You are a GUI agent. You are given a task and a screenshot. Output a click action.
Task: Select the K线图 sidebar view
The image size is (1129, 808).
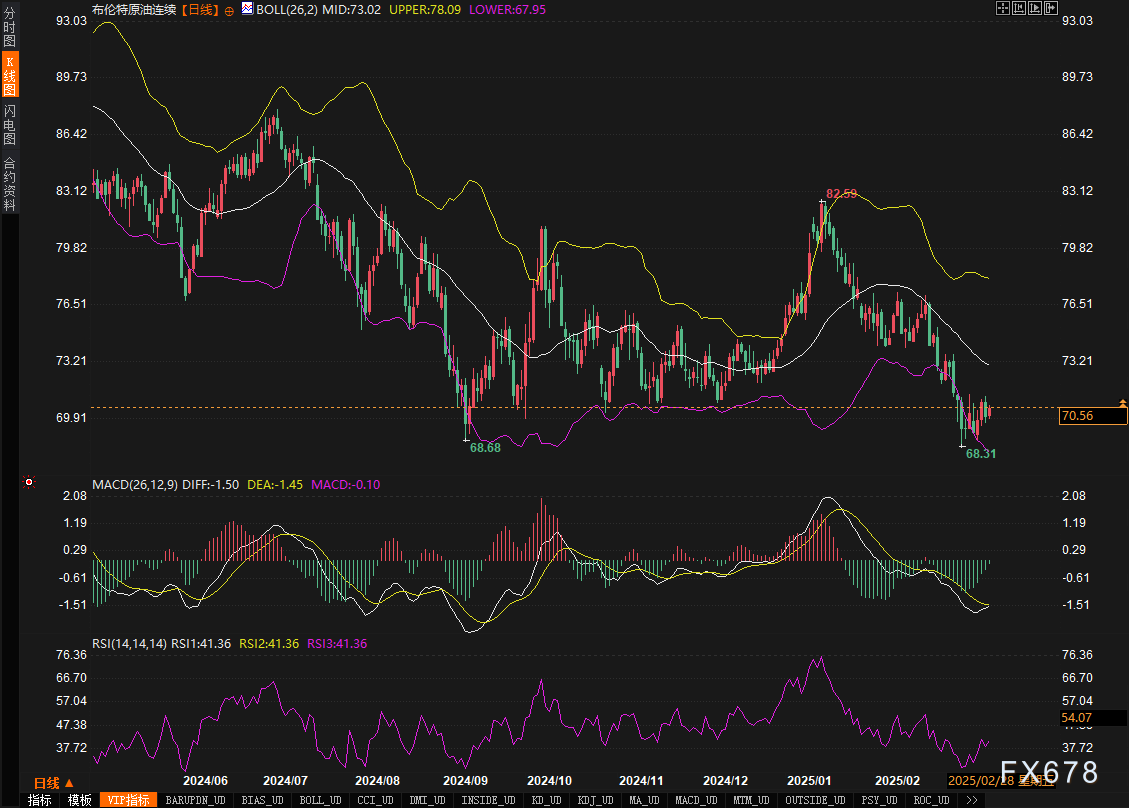pyautogui.click(x=10, y=74)
